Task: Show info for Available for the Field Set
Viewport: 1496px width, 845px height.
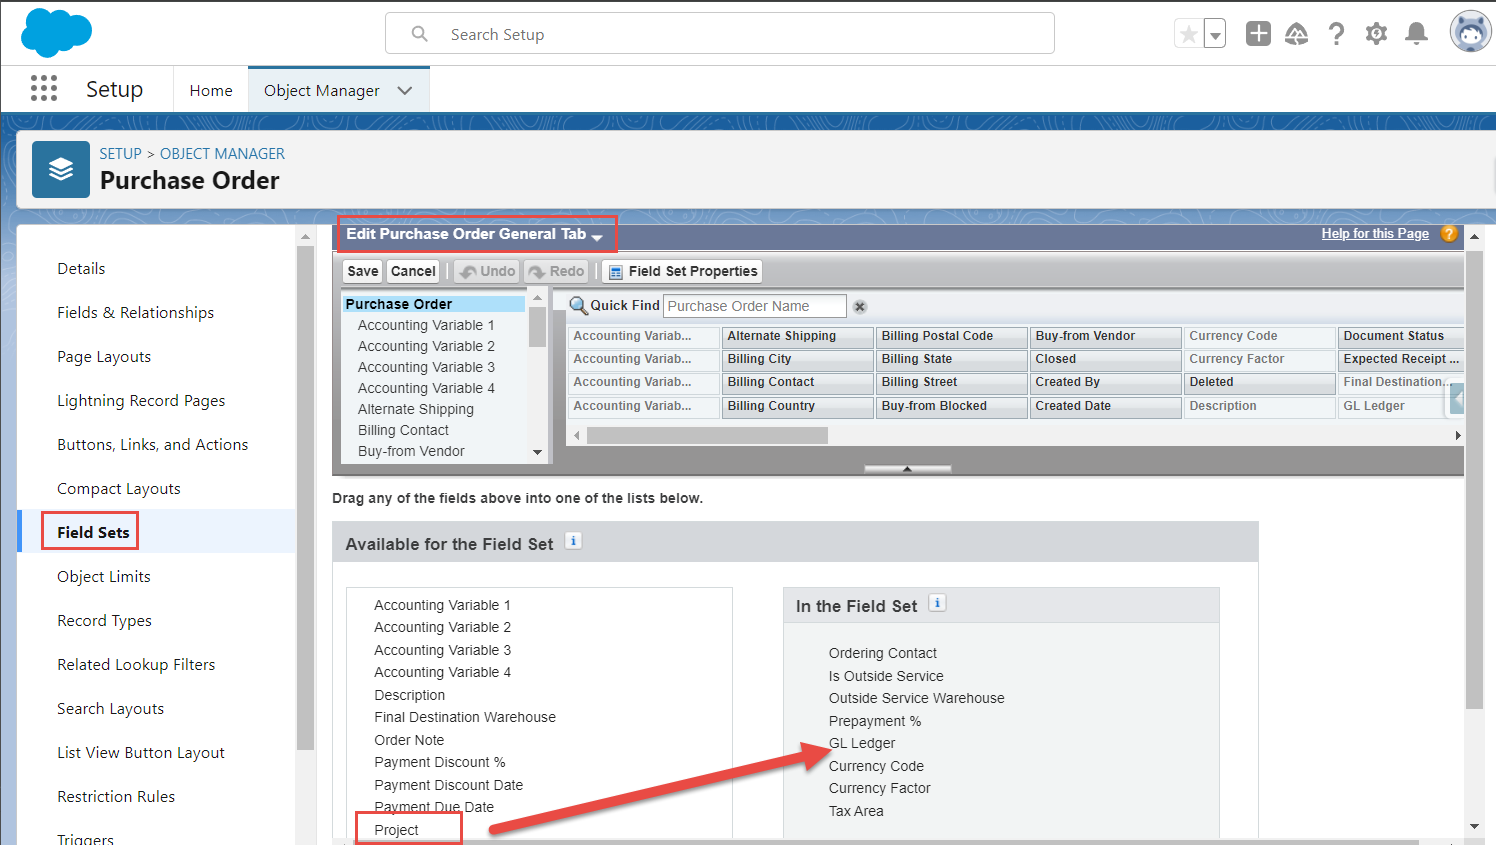Action: point(573,541)
